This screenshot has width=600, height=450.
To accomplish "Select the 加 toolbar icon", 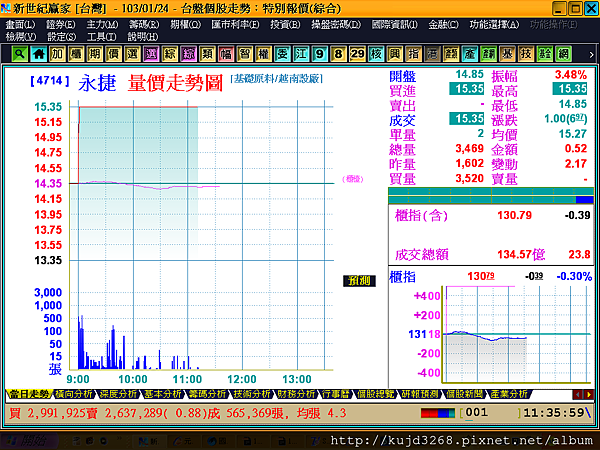I will pyautogui.click(x=57, y=54).
